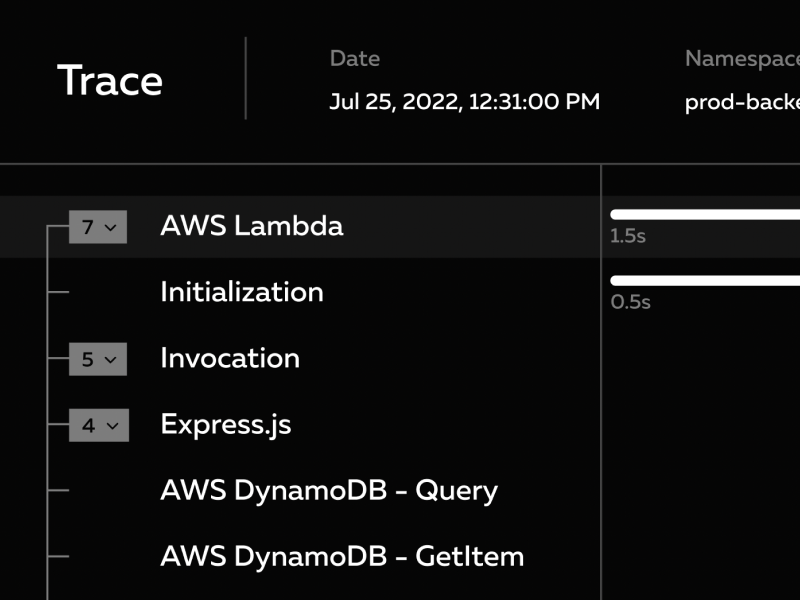800x600 pixels.
Task: Open the chevron badge showing 4 children
Action: click(x=97, y=424)
